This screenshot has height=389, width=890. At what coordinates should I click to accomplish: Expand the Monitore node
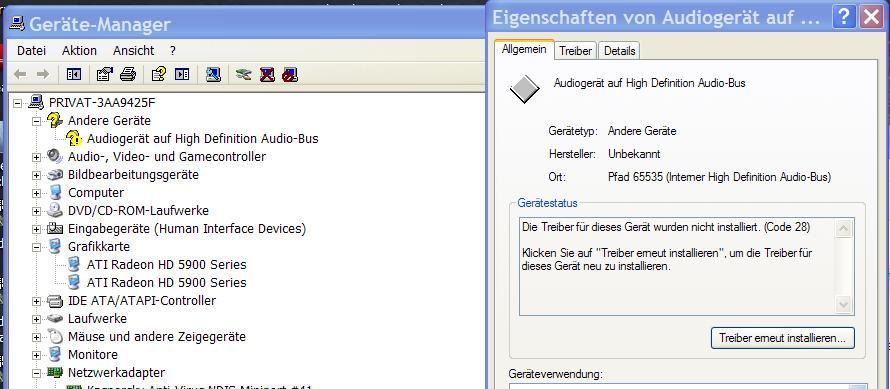point(36,355)
